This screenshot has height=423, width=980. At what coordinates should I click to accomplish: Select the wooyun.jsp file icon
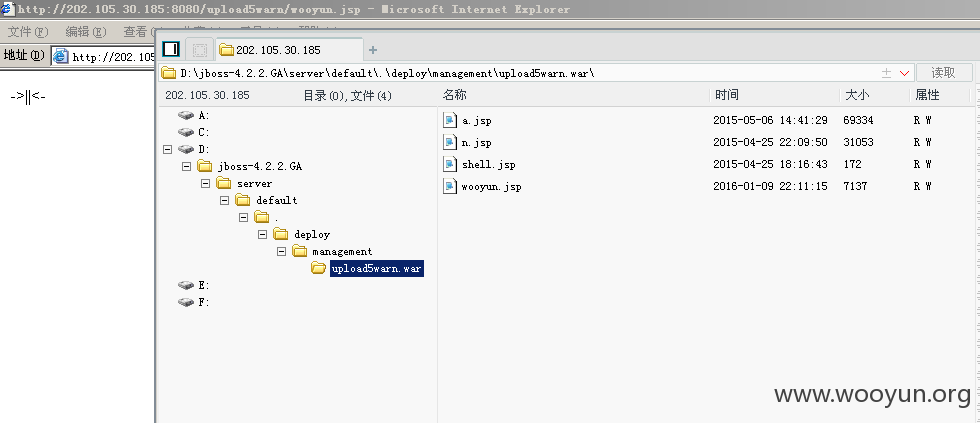(450, 186)
